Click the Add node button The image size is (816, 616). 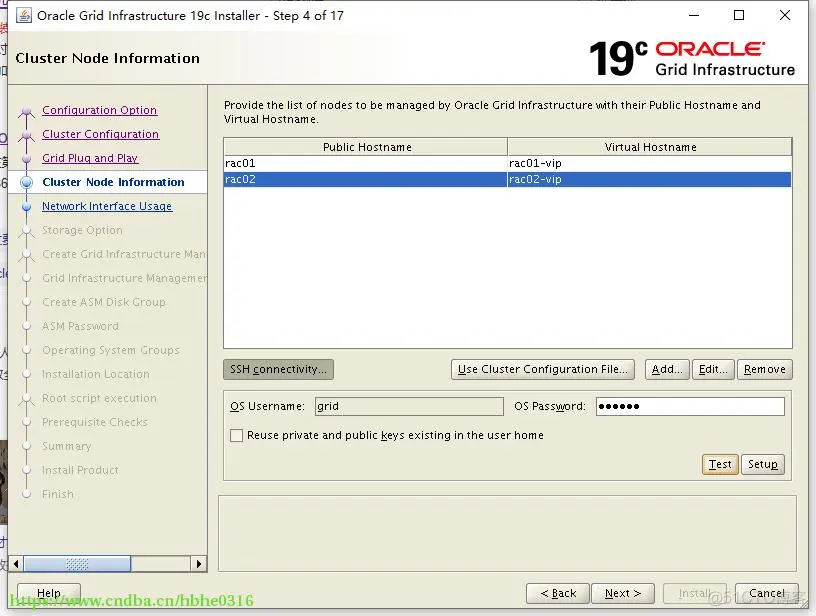point(667,369)
